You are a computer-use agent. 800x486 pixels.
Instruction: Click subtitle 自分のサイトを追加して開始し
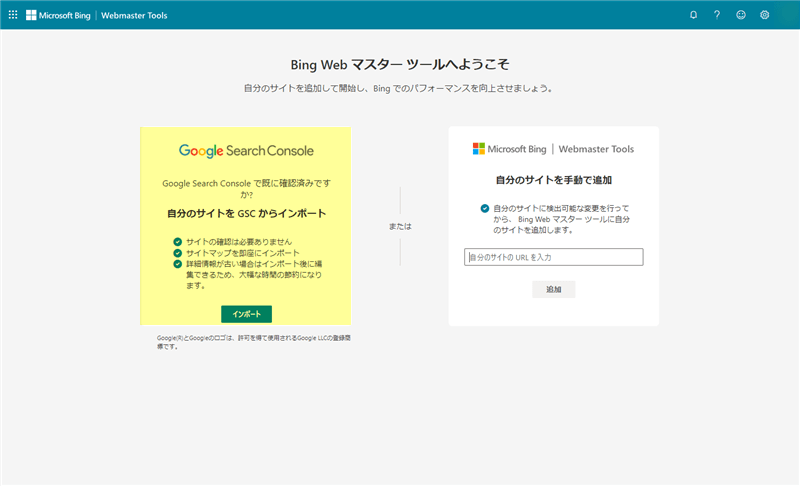tap(398, 88)
